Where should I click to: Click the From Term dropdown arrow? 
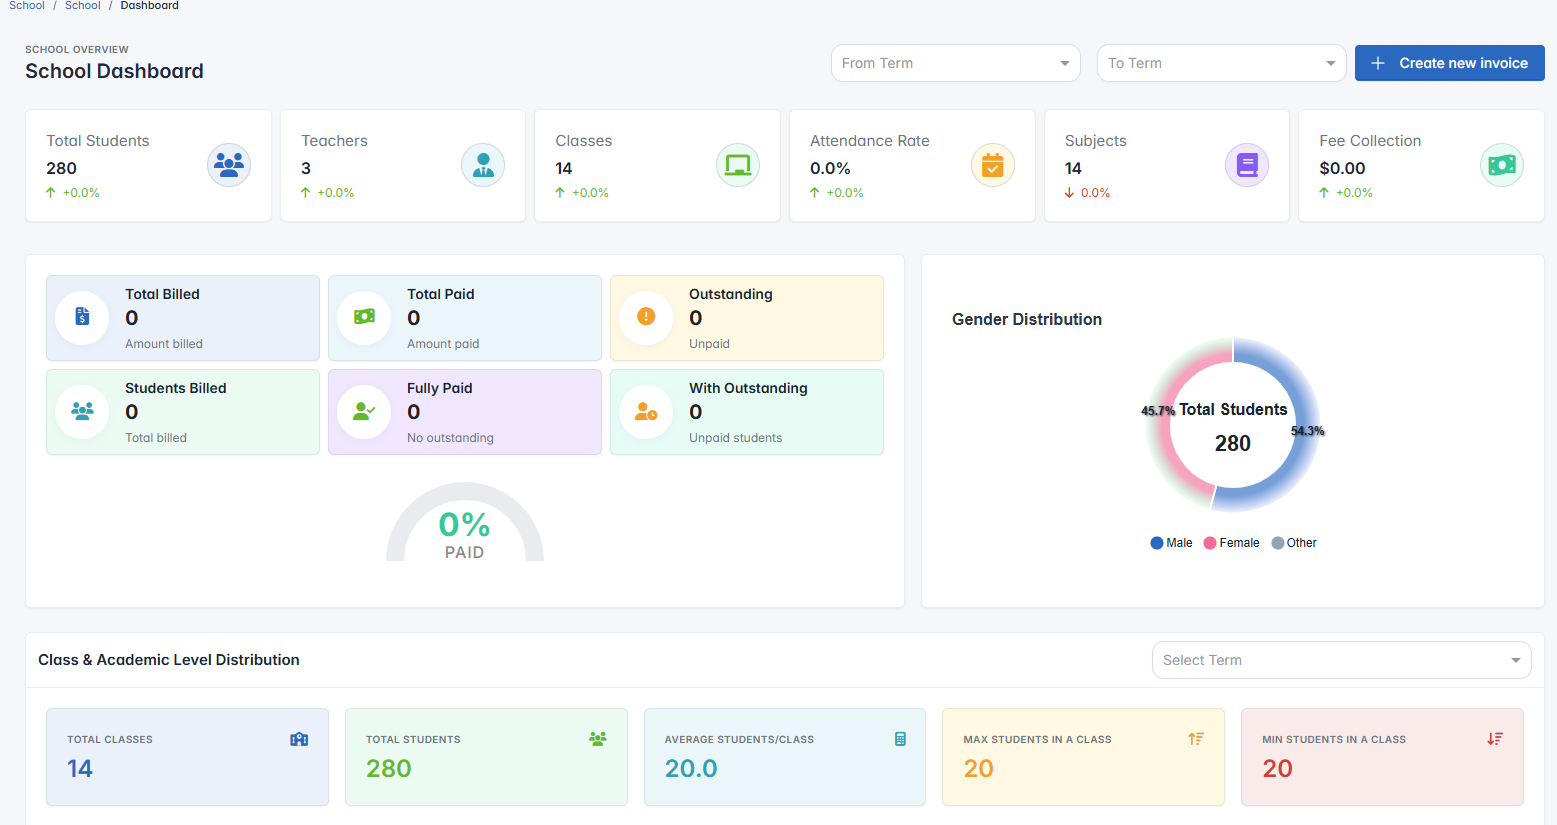click(1065, 63)
